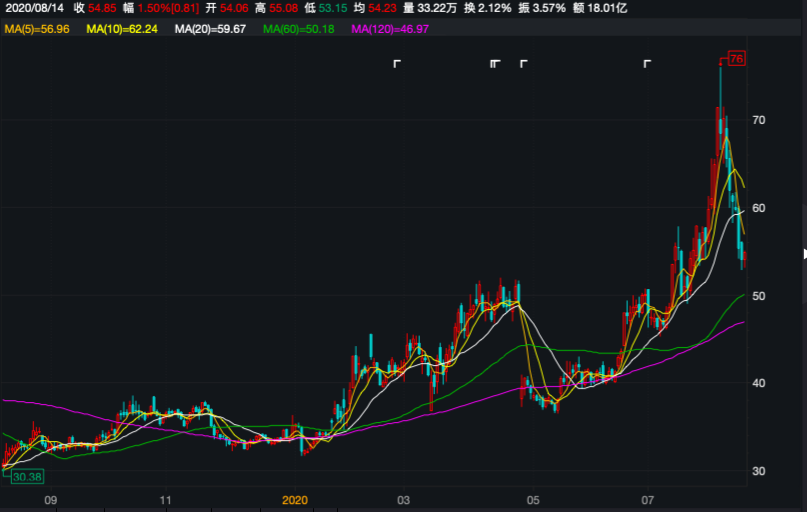This screenshot has height=512, width=807.
Task: Select the MA(10)=62.24 indicator label
Action: (122, 30)
